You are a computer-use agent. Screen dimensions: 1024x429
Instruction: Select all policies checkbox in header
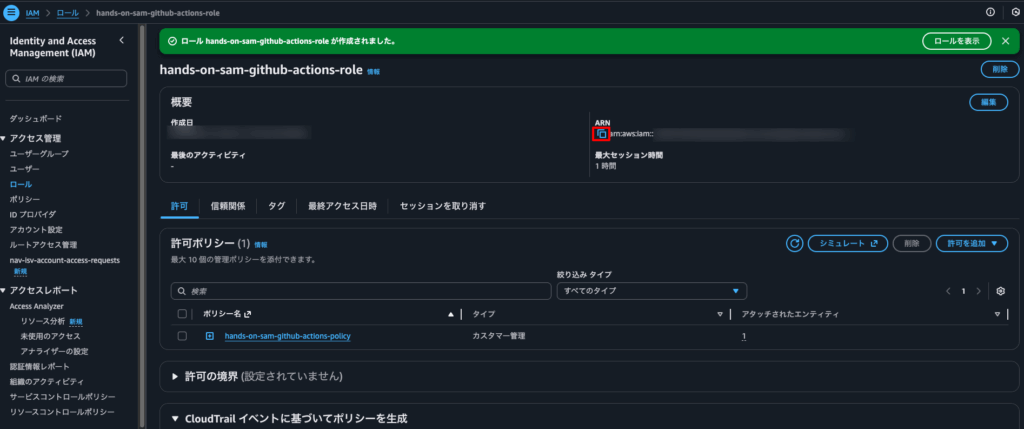(182, 314)
